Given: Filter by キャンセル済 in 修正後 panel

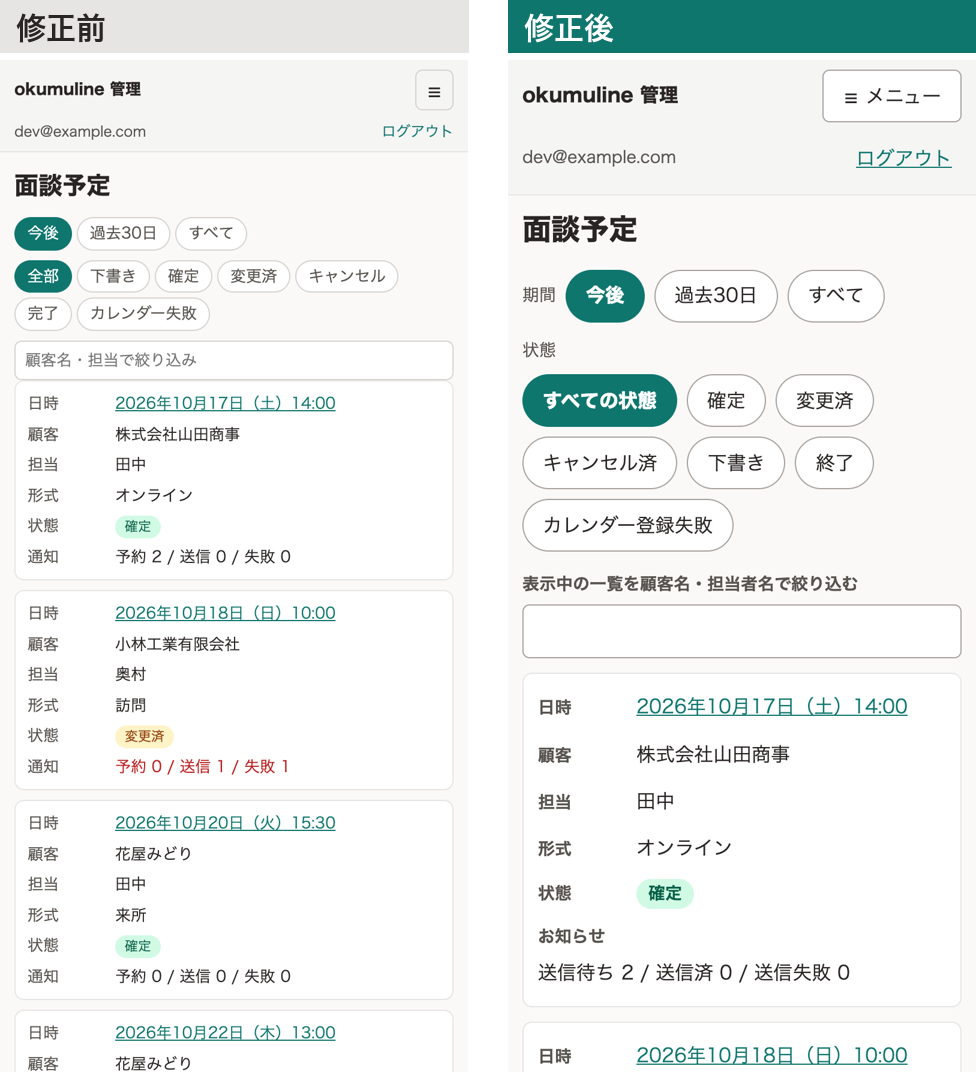Looking at the screenshot, I should (599, 463).
